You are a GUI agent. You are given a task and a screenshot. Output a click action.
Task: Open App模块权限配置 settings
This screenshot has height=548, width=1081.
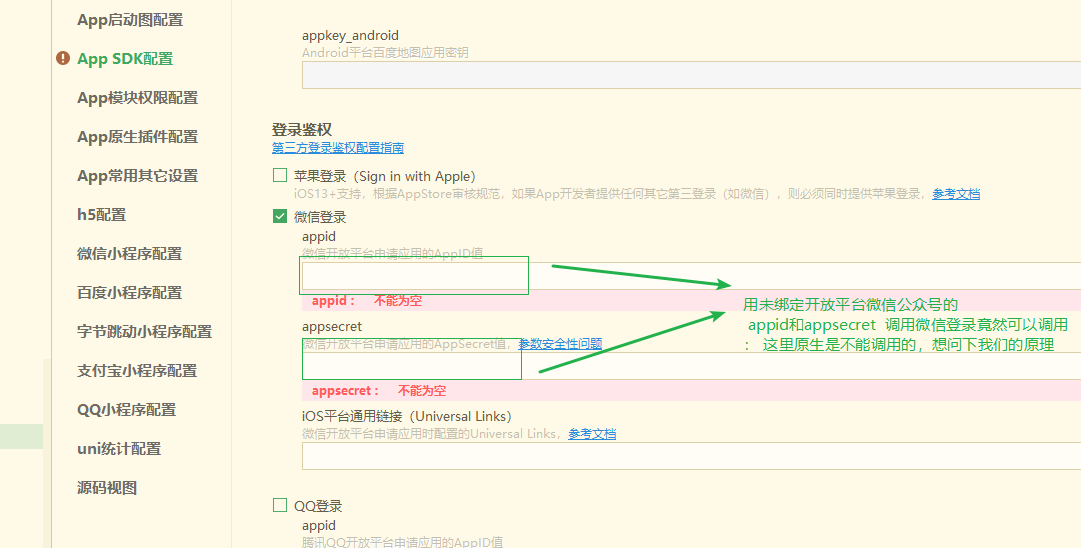point(137,98)
